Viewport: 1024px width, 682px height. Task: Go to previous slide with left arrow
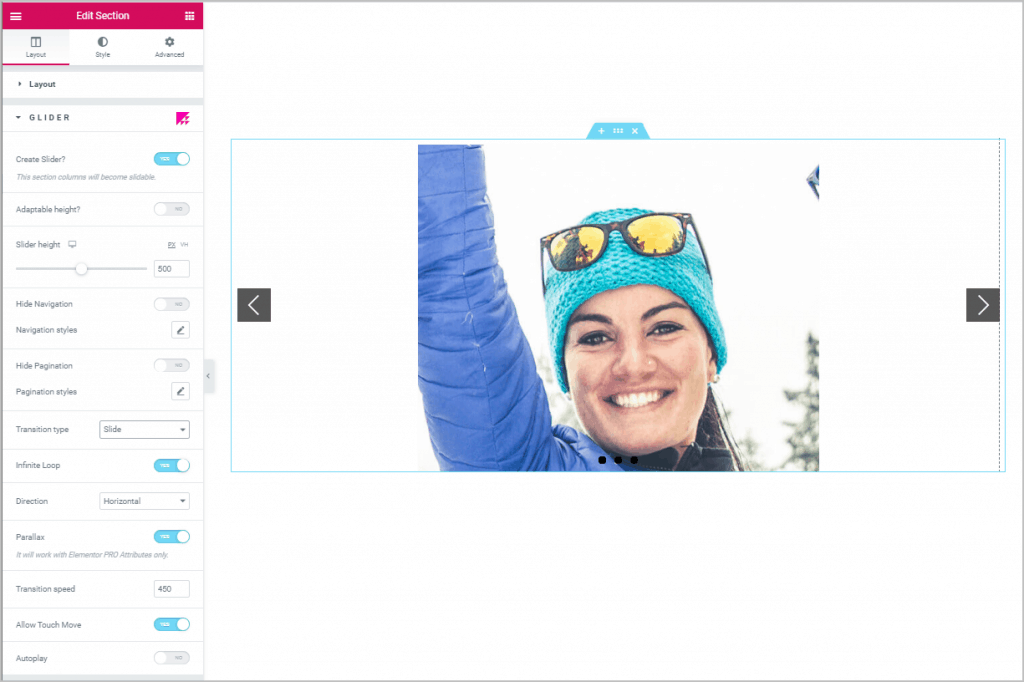coord(254,305)
